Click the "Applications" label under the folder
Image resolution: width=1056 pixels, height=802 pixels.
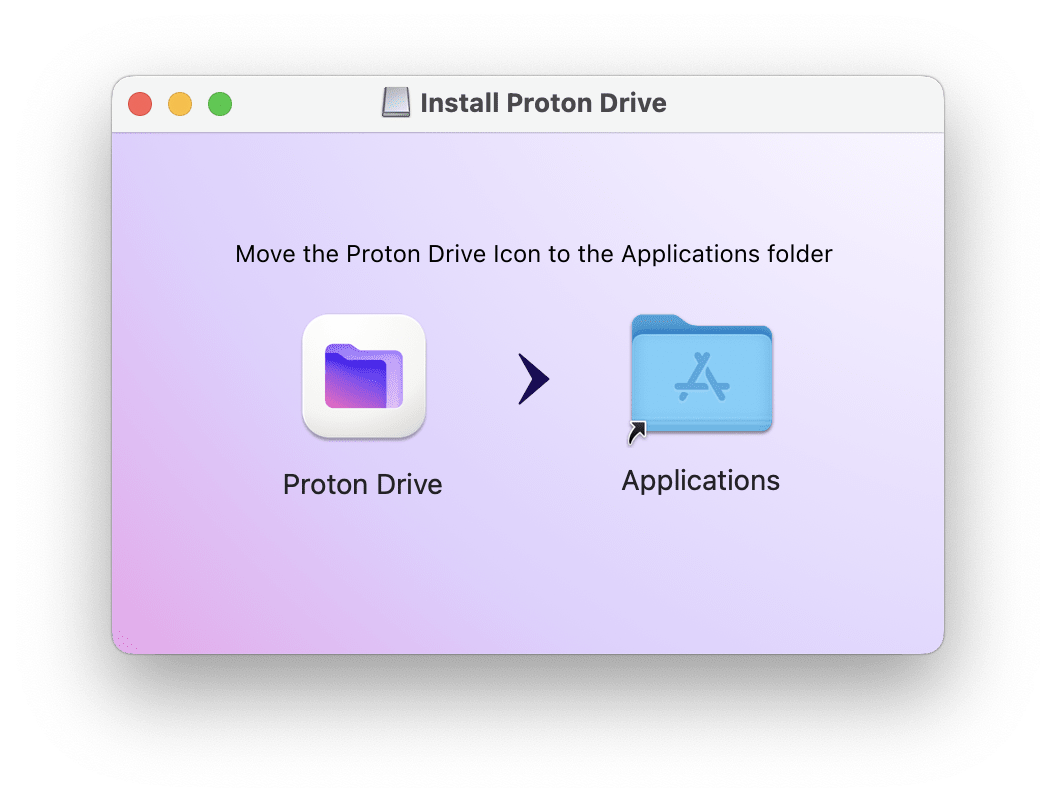[x=700, y=481]
